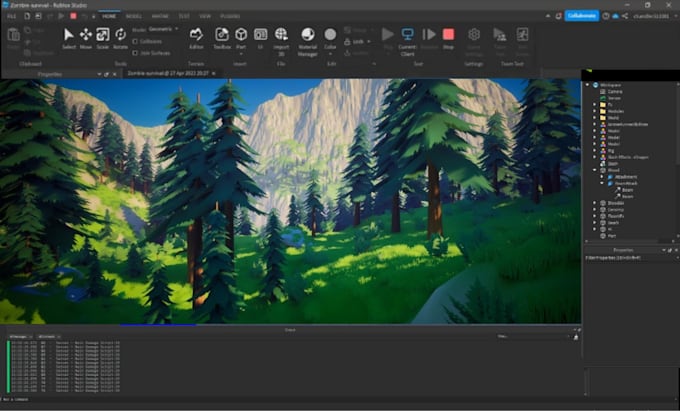
Task: Toggle the Join Surfaces checkbox
Action: pos(135,53)
